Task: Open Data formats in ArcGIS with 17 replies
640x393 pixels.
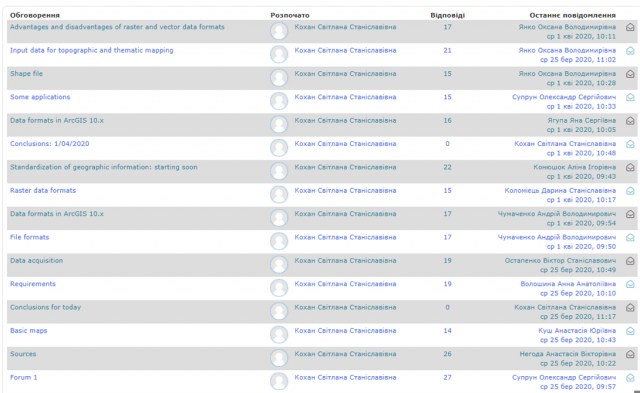Action: [57, 213]
